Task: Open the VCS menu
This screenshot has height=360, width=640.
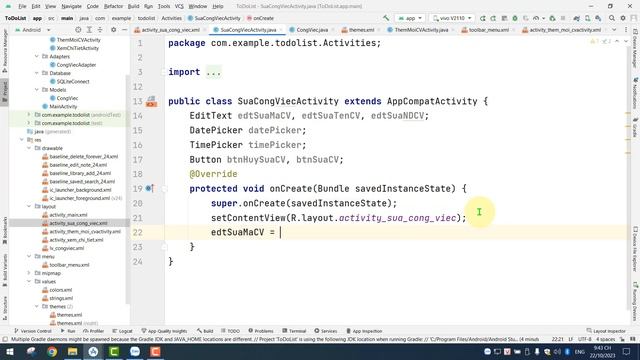Action: pyautogui.click(x=179, y=7)
